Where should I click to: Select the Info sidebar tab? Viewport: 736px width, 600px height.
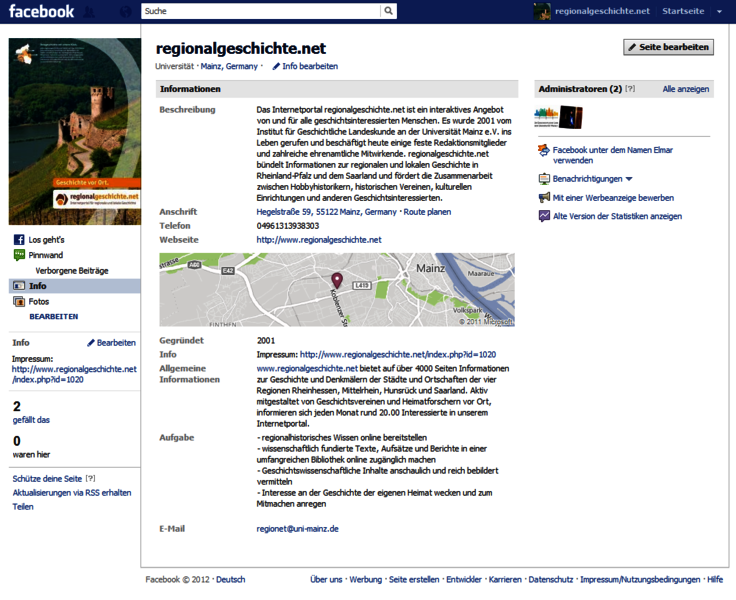coord(75,286)
